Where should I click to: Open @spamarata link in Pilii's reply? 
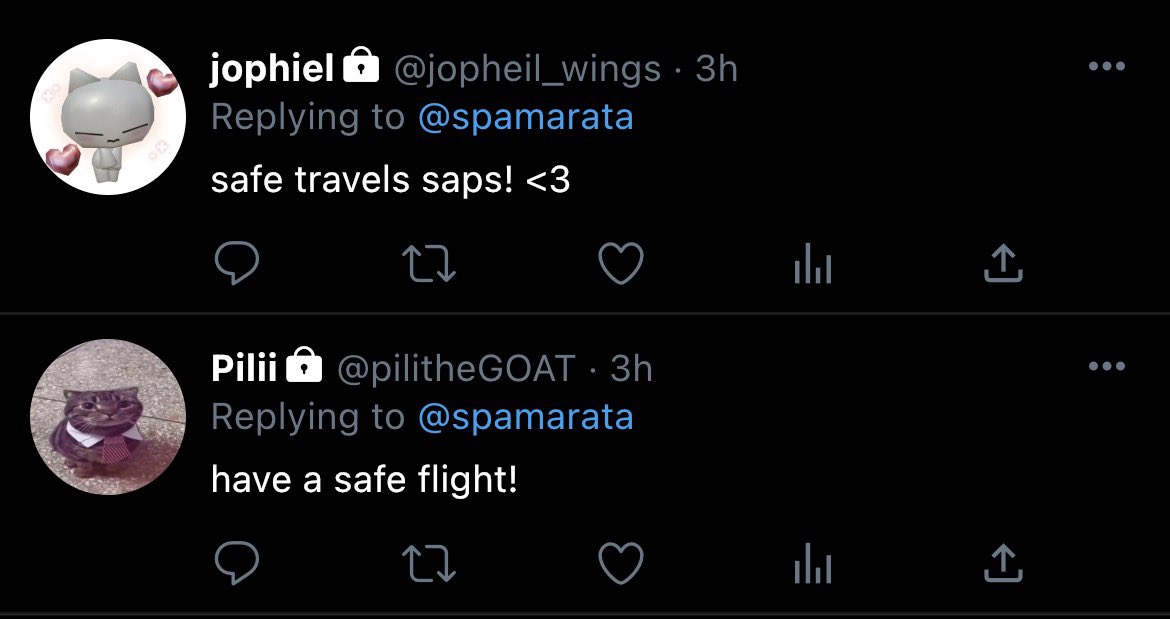tap(525, 417)
